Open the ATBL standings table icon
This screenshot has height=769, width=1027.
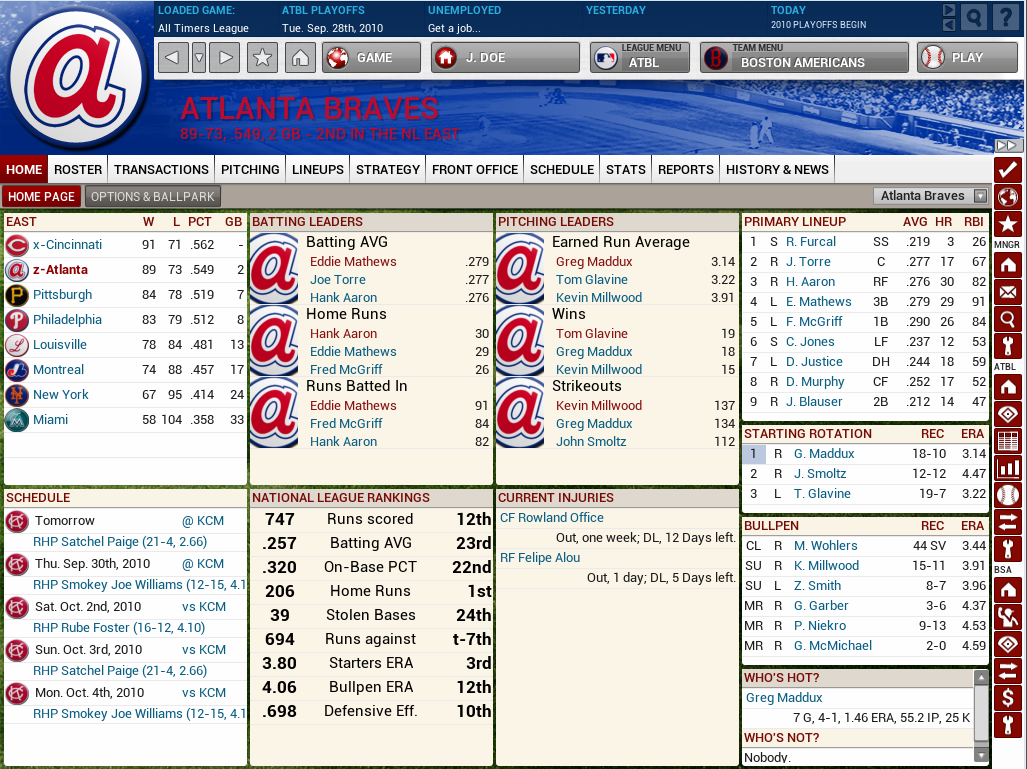1007,441
